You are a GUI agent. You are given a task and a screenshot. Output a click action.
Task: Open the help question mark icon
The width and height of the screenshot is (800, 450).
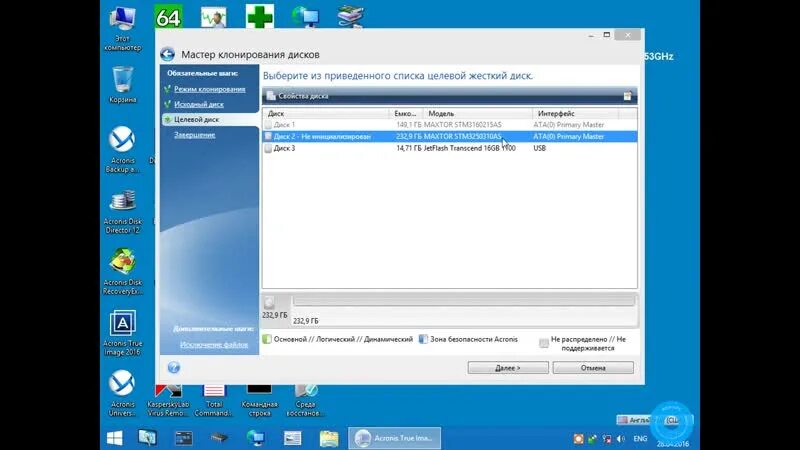coord(173,367)
